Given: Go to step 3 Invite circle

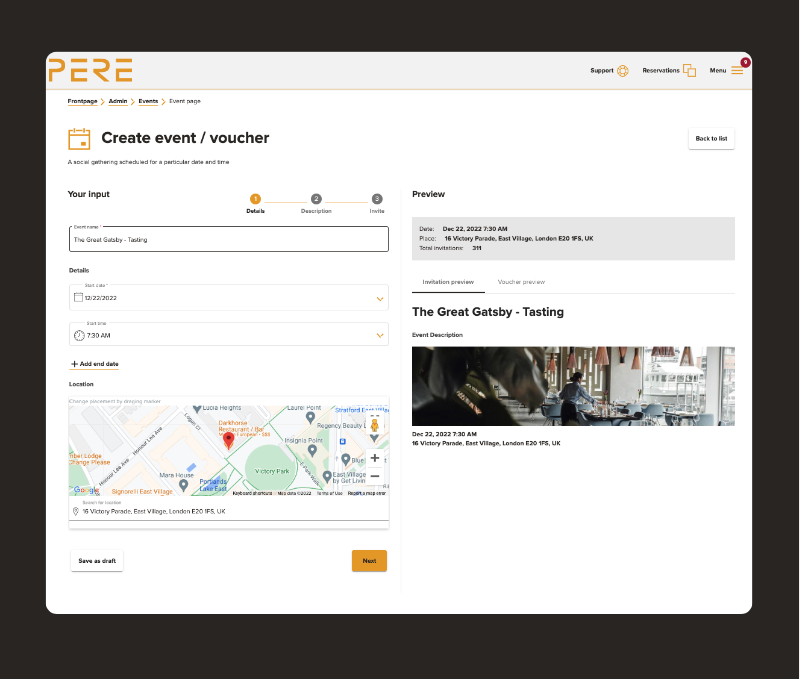Looking at the screenshot, I should (x=377, y=199).
